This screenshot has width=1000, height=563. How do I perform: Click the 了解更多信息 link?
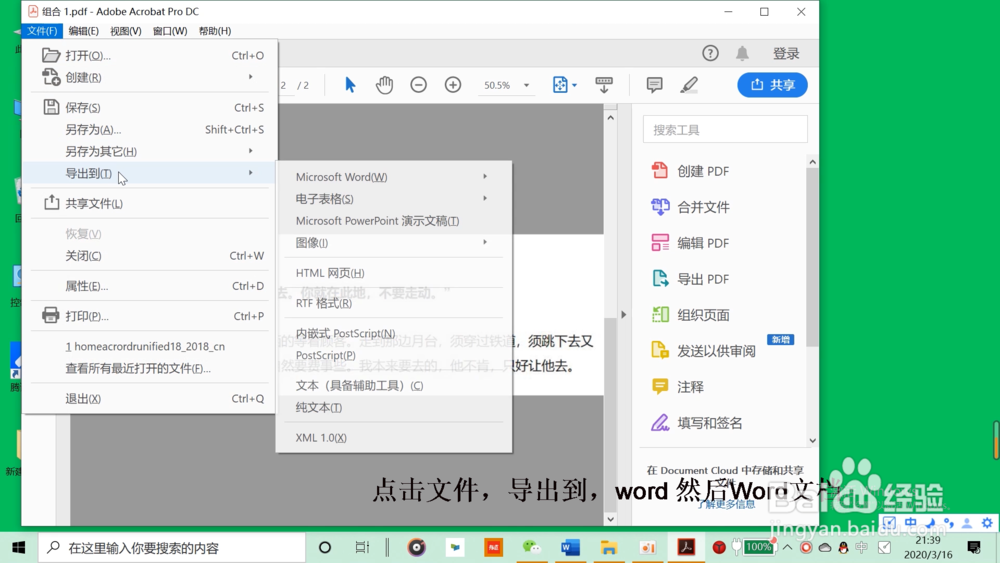point(726,504)
